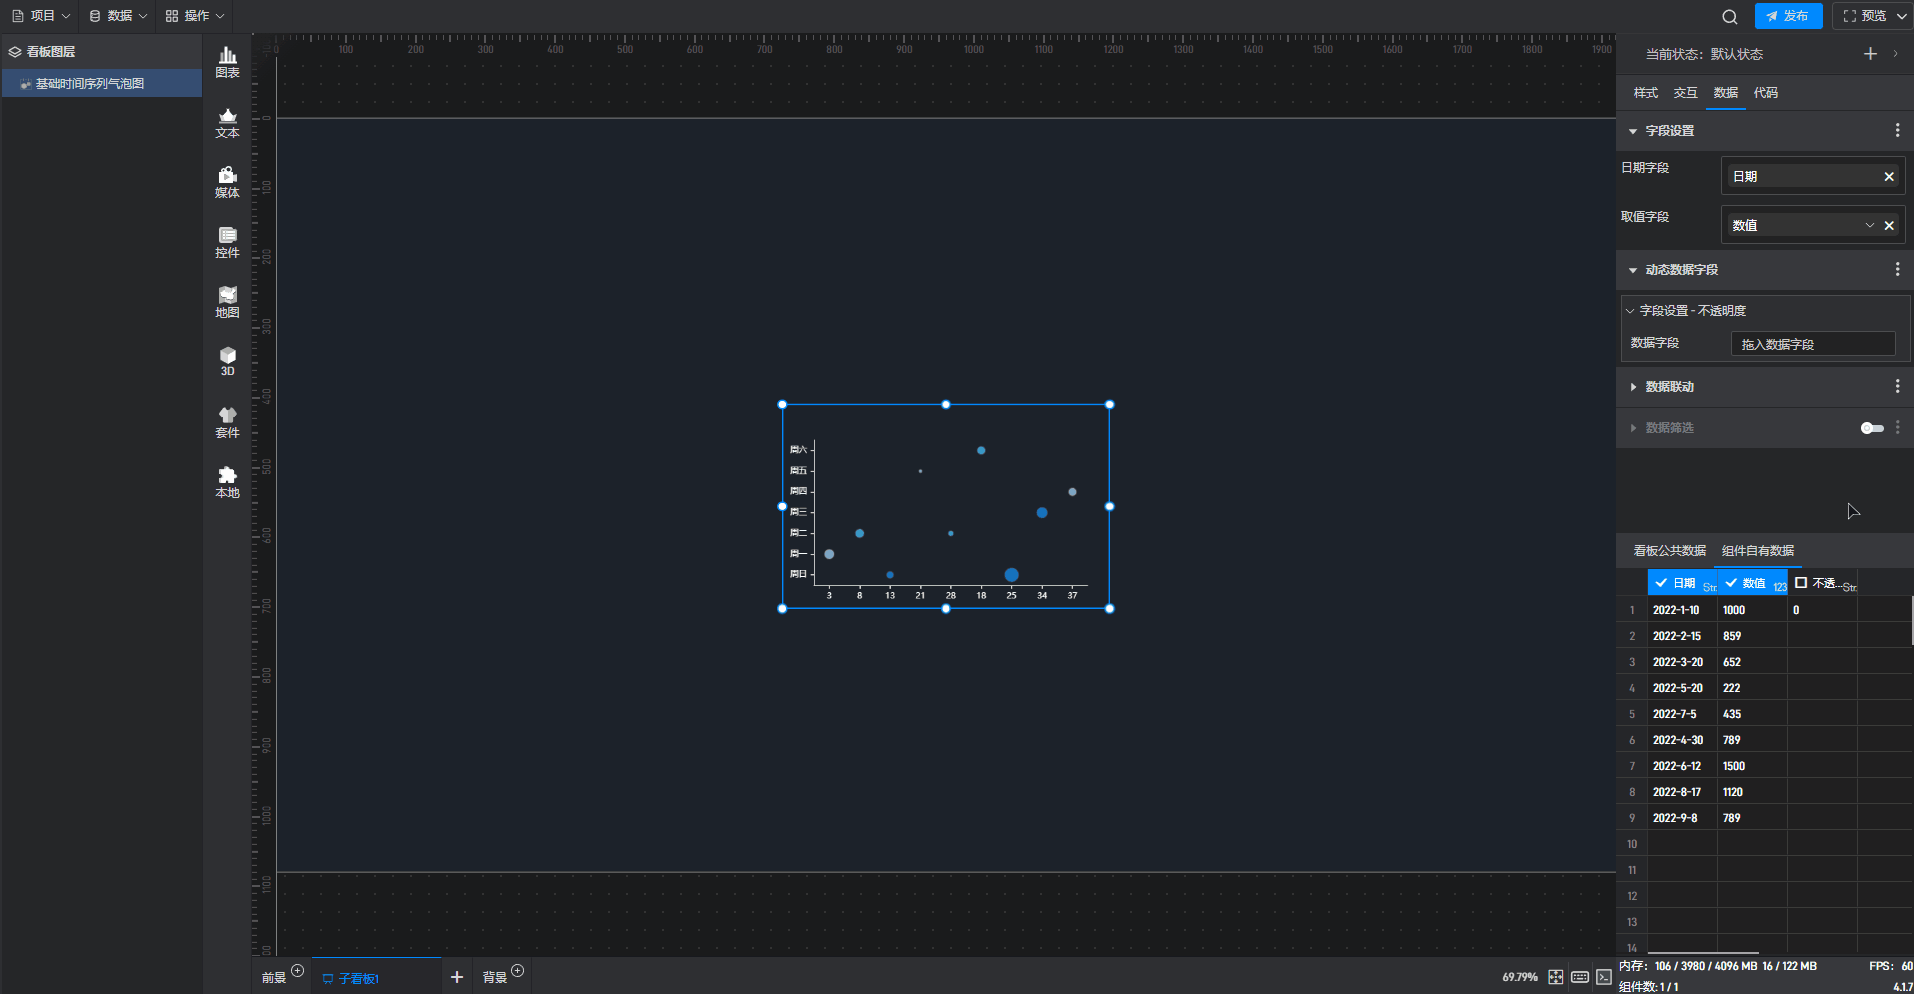Viewport: 1914px width, 994px height.
Task: Switch to the 数据 data tab
Action: (1726, 93)
